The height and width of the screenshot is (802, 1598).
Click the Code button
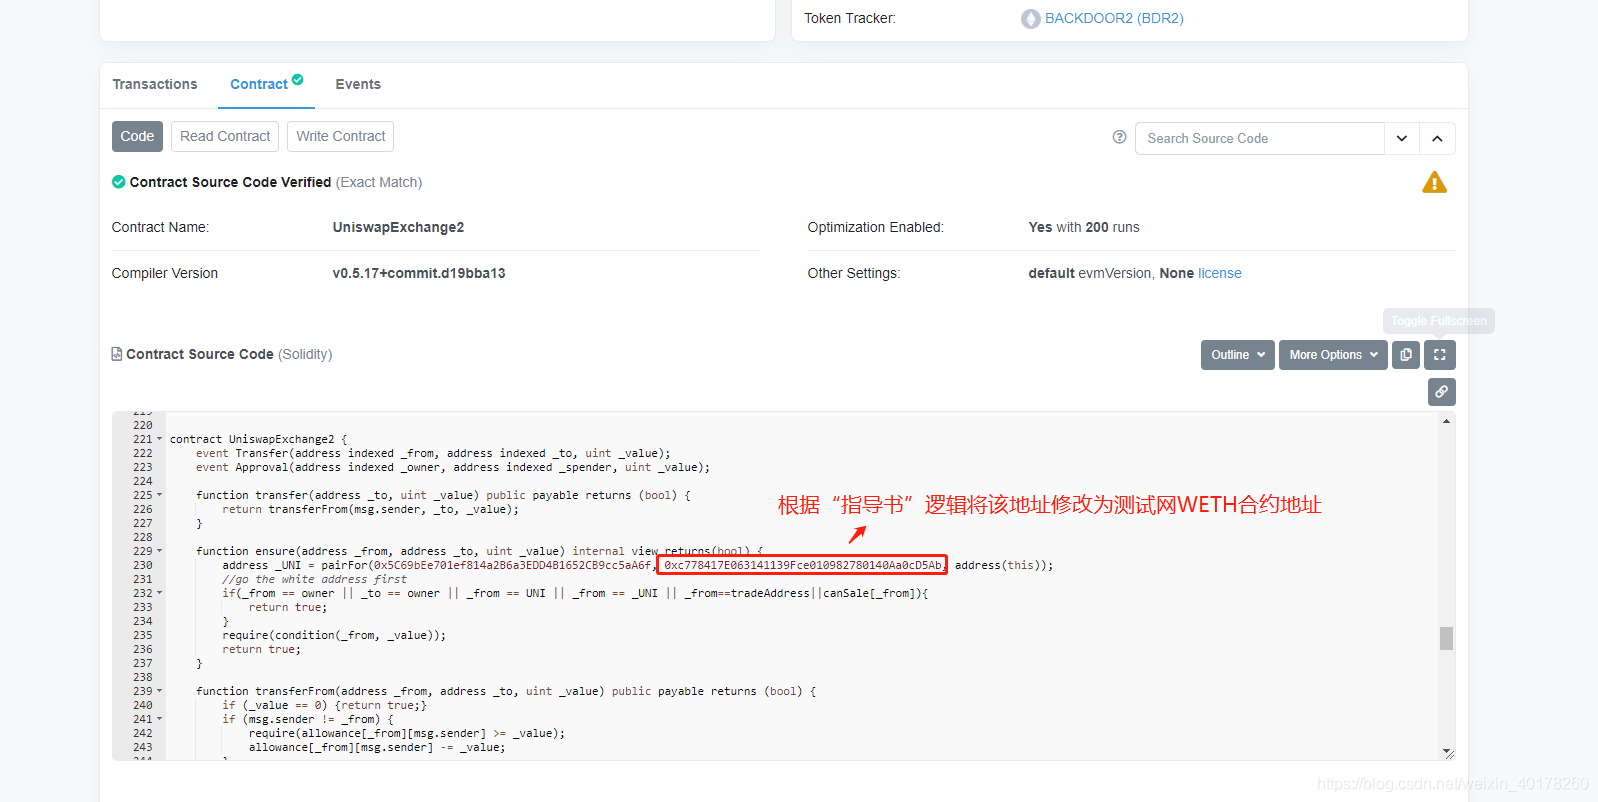pyautogui.click(x=137, y=136)
